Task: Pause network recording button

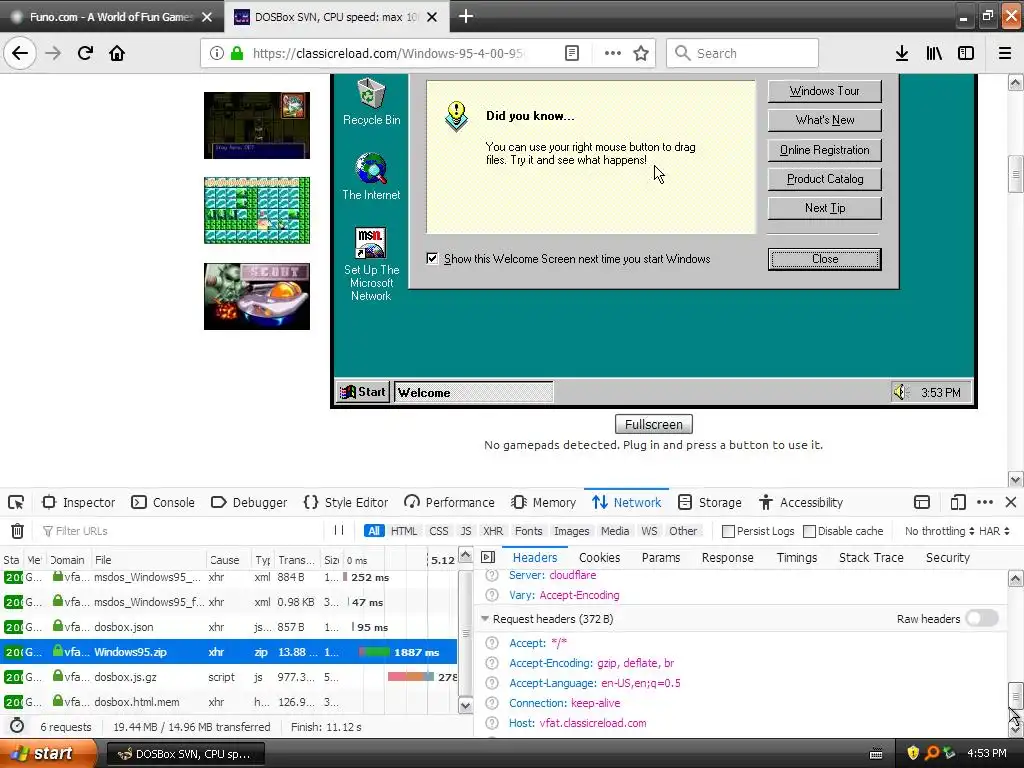Action: [338, 530]
